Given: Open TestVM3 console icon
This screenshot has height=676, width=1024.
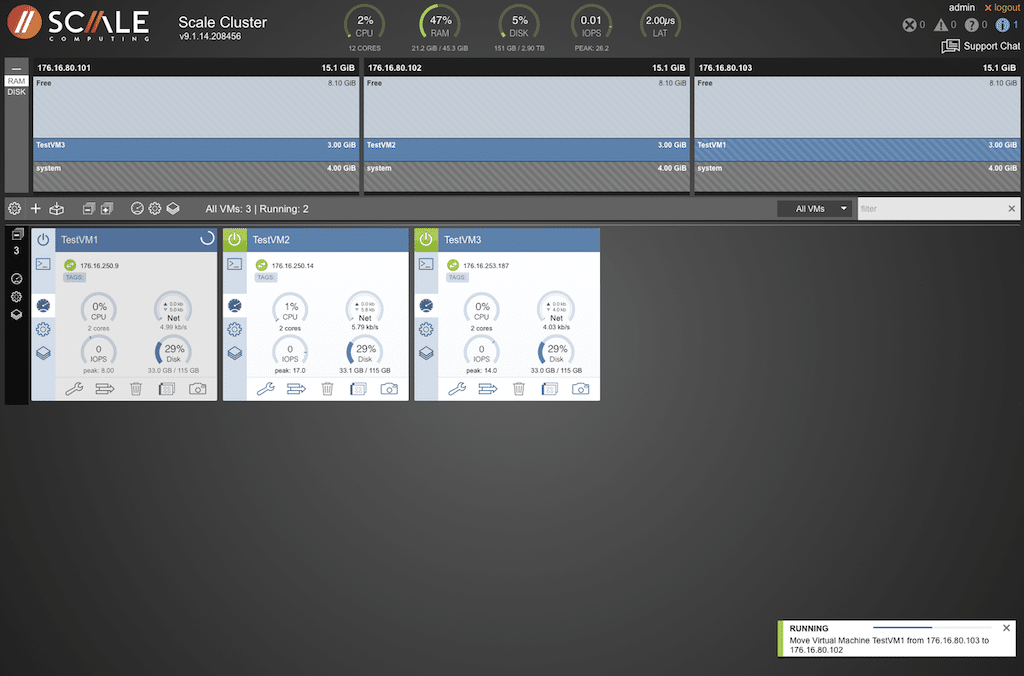Looking at the screenshot, I should [426, 265].
